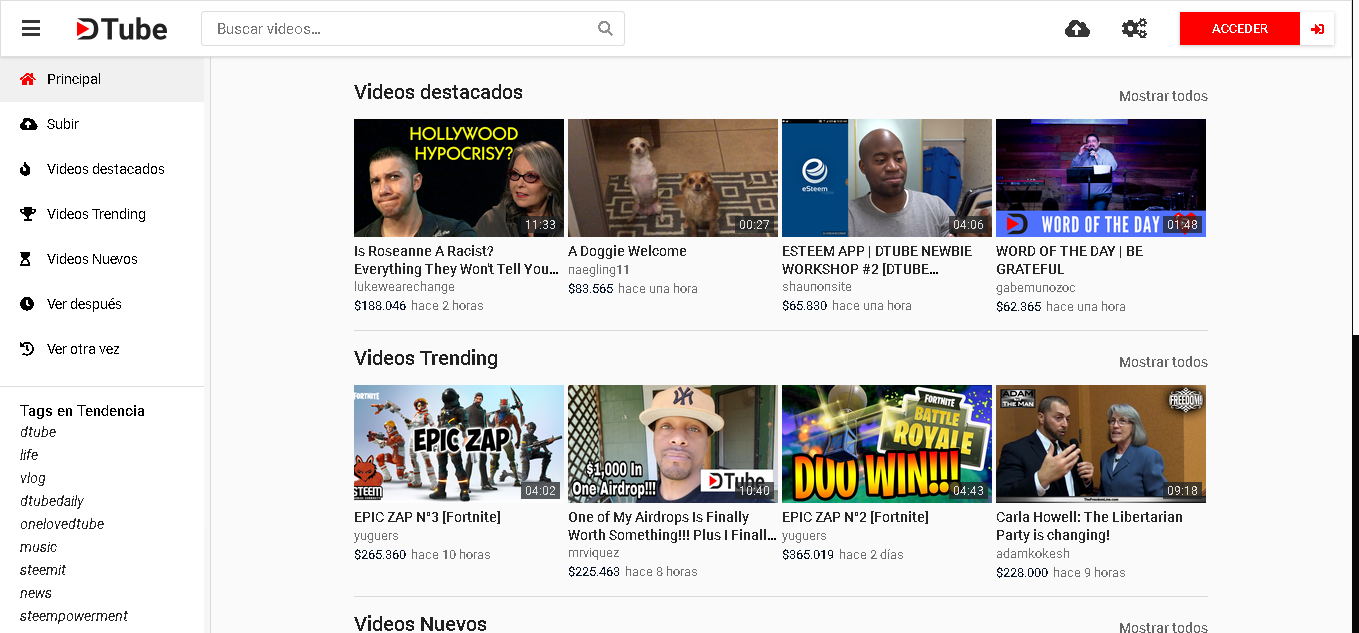This screenshot has width=1359, height=633.
Task: Open Videos Nuevos from the sidebar
Action: [x=102, y=259]
